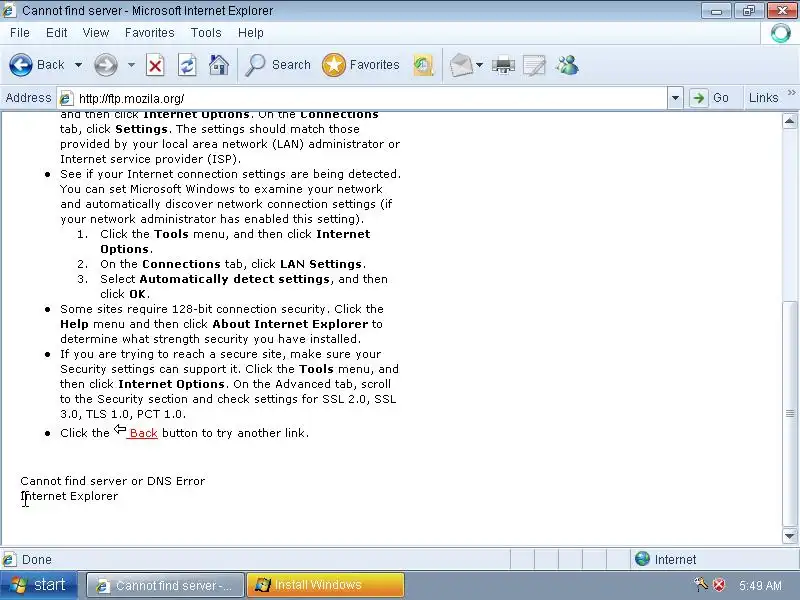Click the Forward navigation arrow

tap(106, 65)
